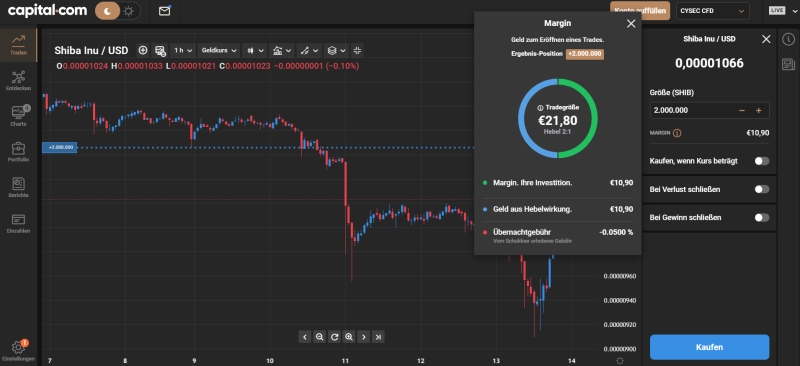Click Konto auffüllen button
Viewport: 800px width, 366px height.
[x=640, y=10]
